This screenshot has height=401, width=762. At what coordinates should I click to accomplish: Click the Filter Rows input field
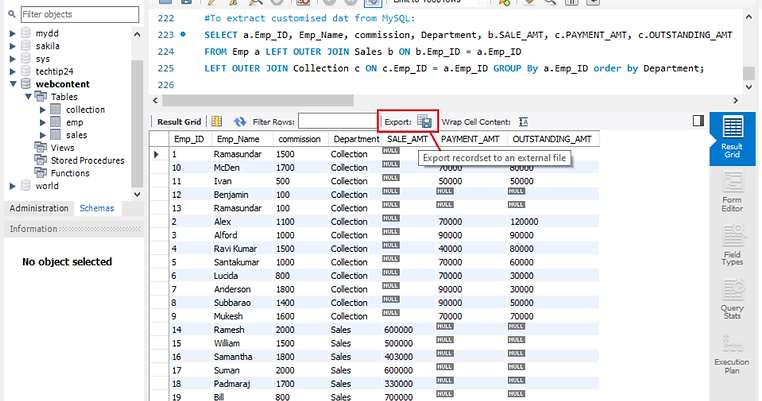pyautogui.click(x=337, y=121)
